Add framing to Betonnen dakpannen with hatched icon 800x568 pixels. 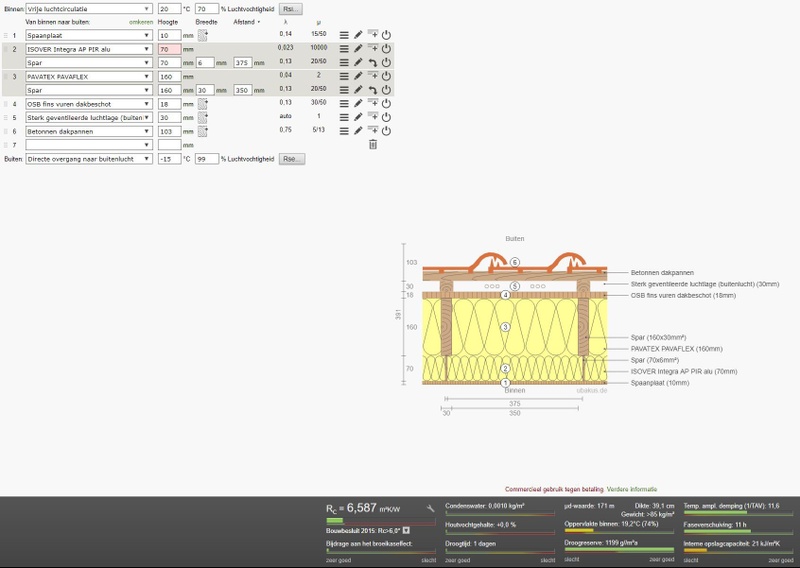[203, 132]
